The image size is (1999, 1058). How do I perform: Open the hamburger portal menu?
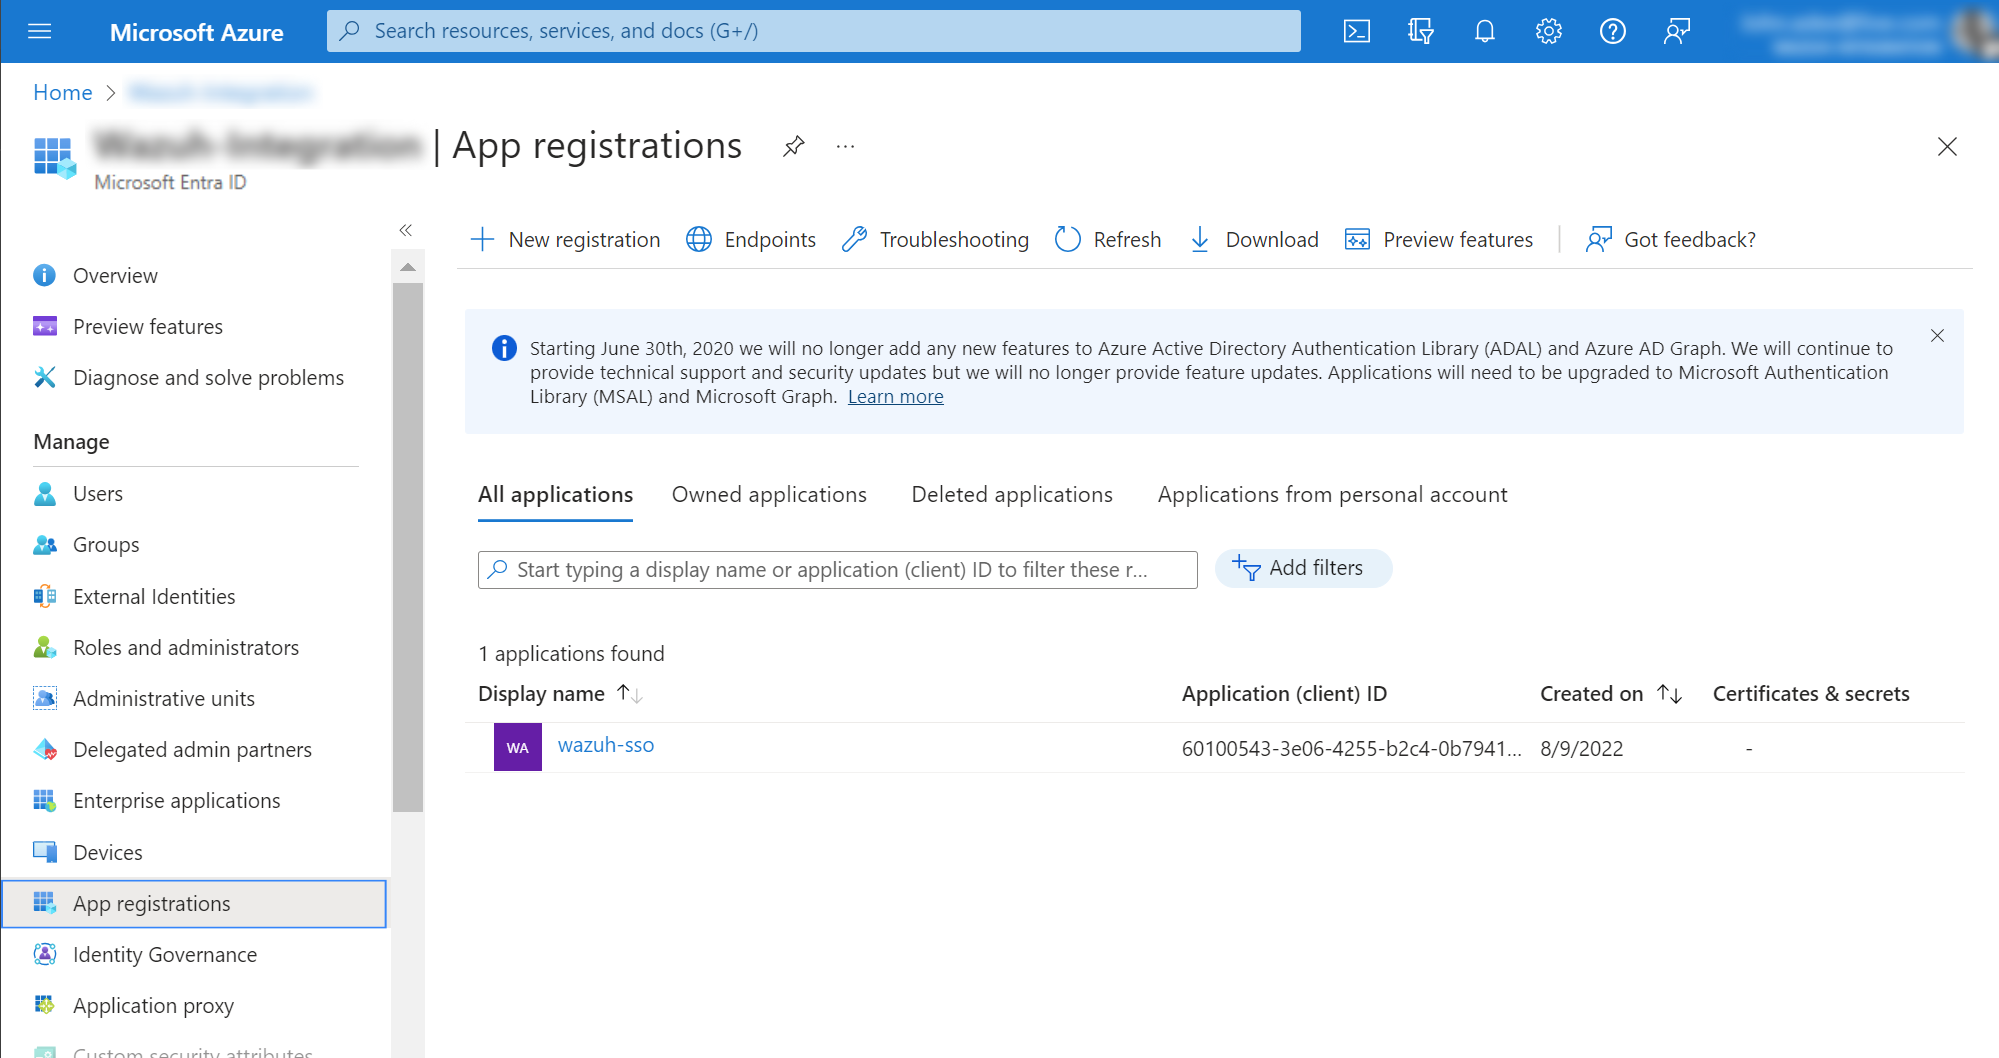[40, 31]
